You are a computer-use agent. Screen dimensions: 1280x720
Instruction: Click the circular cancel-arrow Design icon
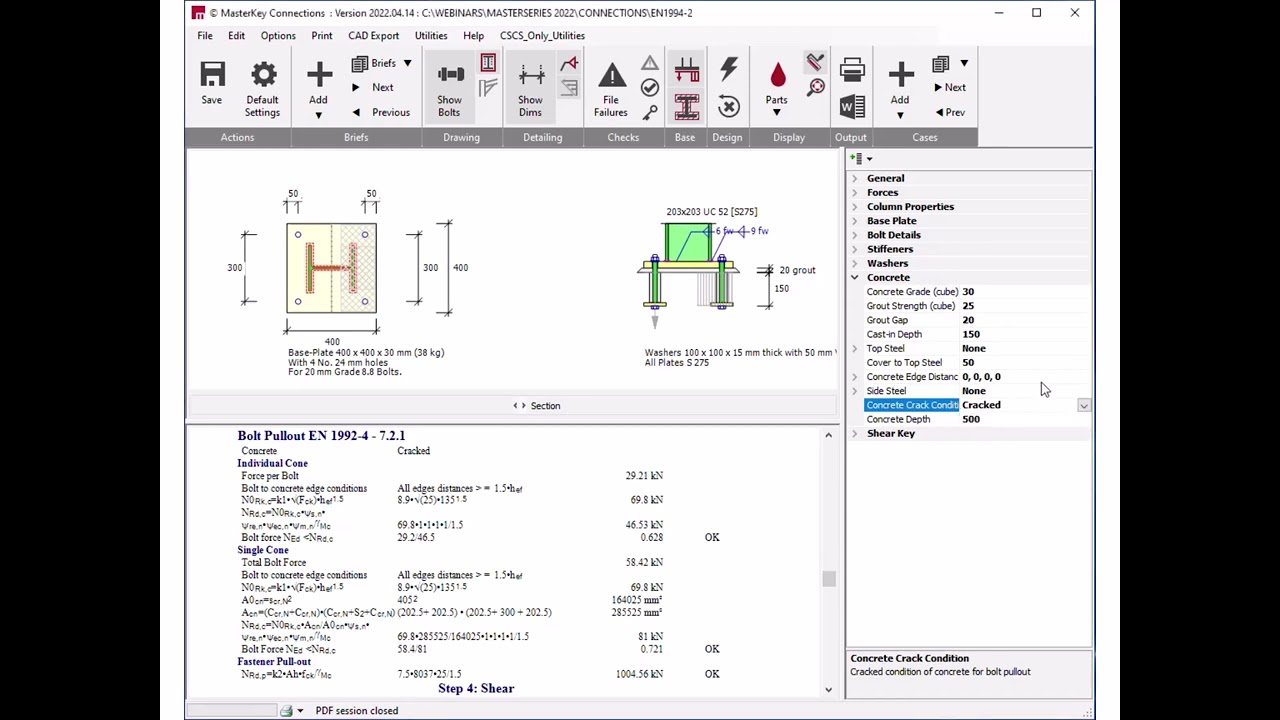(x=728, y=107)
